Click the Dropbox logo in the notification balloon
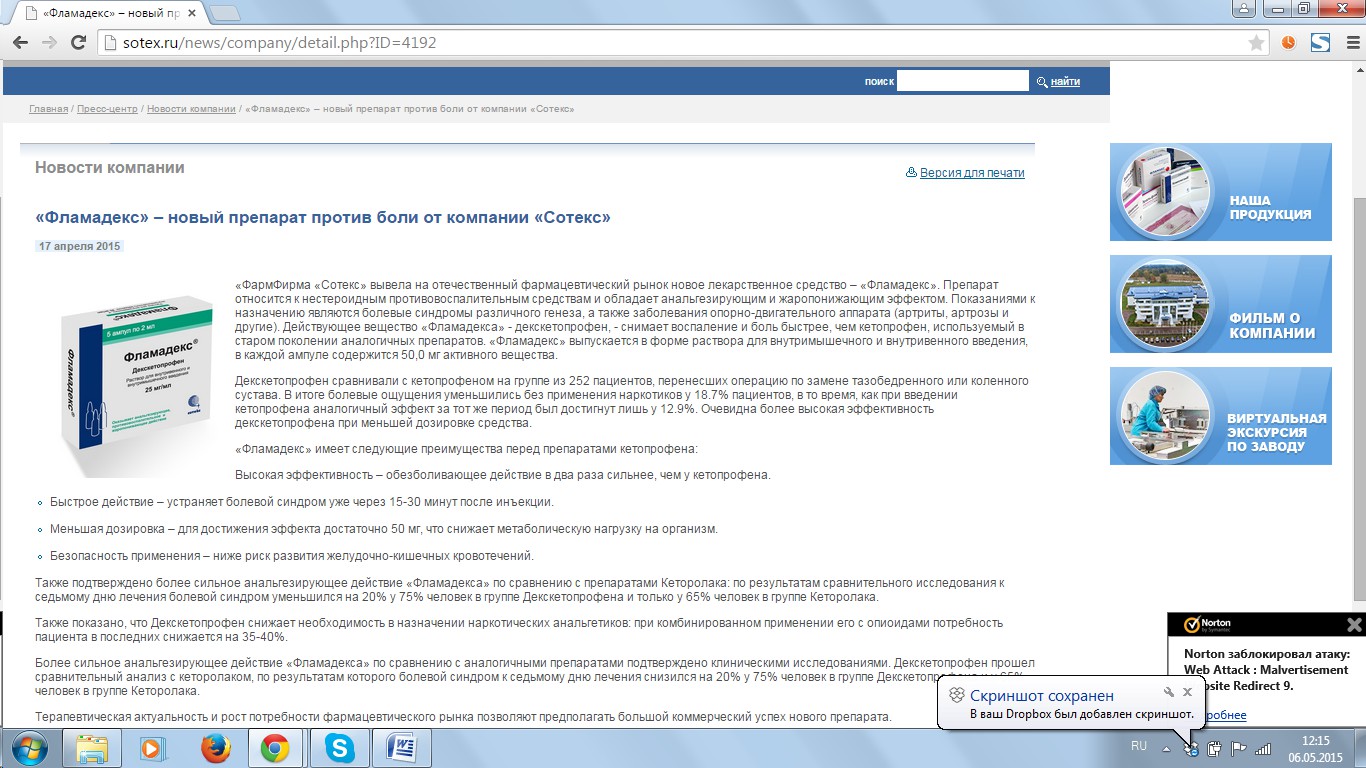Screen dimensions: 1366x768 957,695
